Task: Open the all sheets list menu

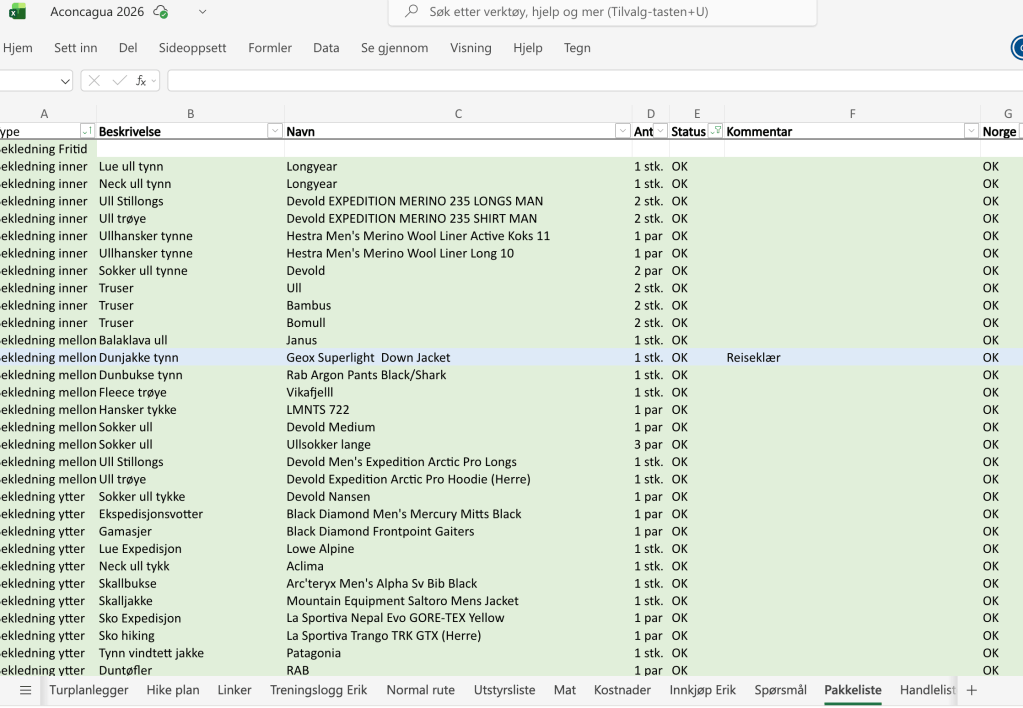Action: coord(25,690)
